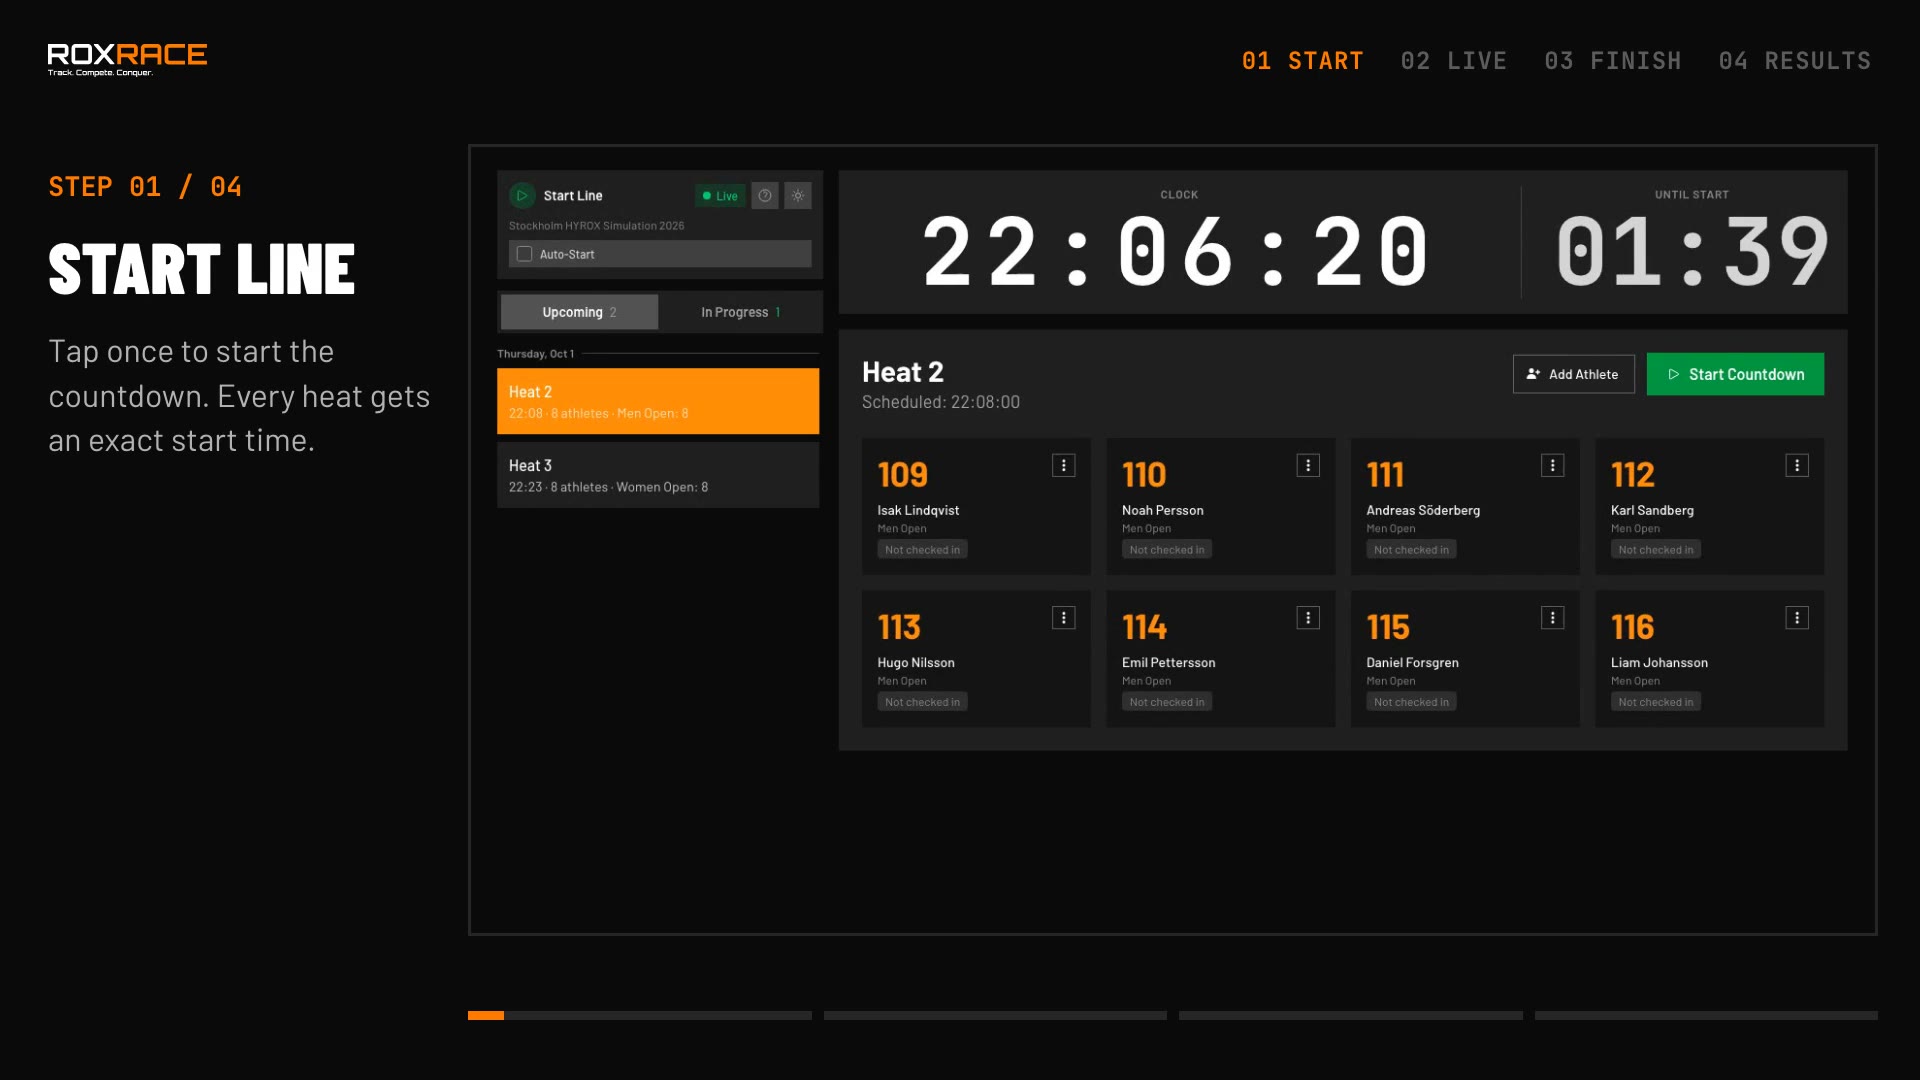Screen dimensions: 1920x1080
Task: Click Daniel Forsgren's Not checked in badge
Action: (1411, 702)
